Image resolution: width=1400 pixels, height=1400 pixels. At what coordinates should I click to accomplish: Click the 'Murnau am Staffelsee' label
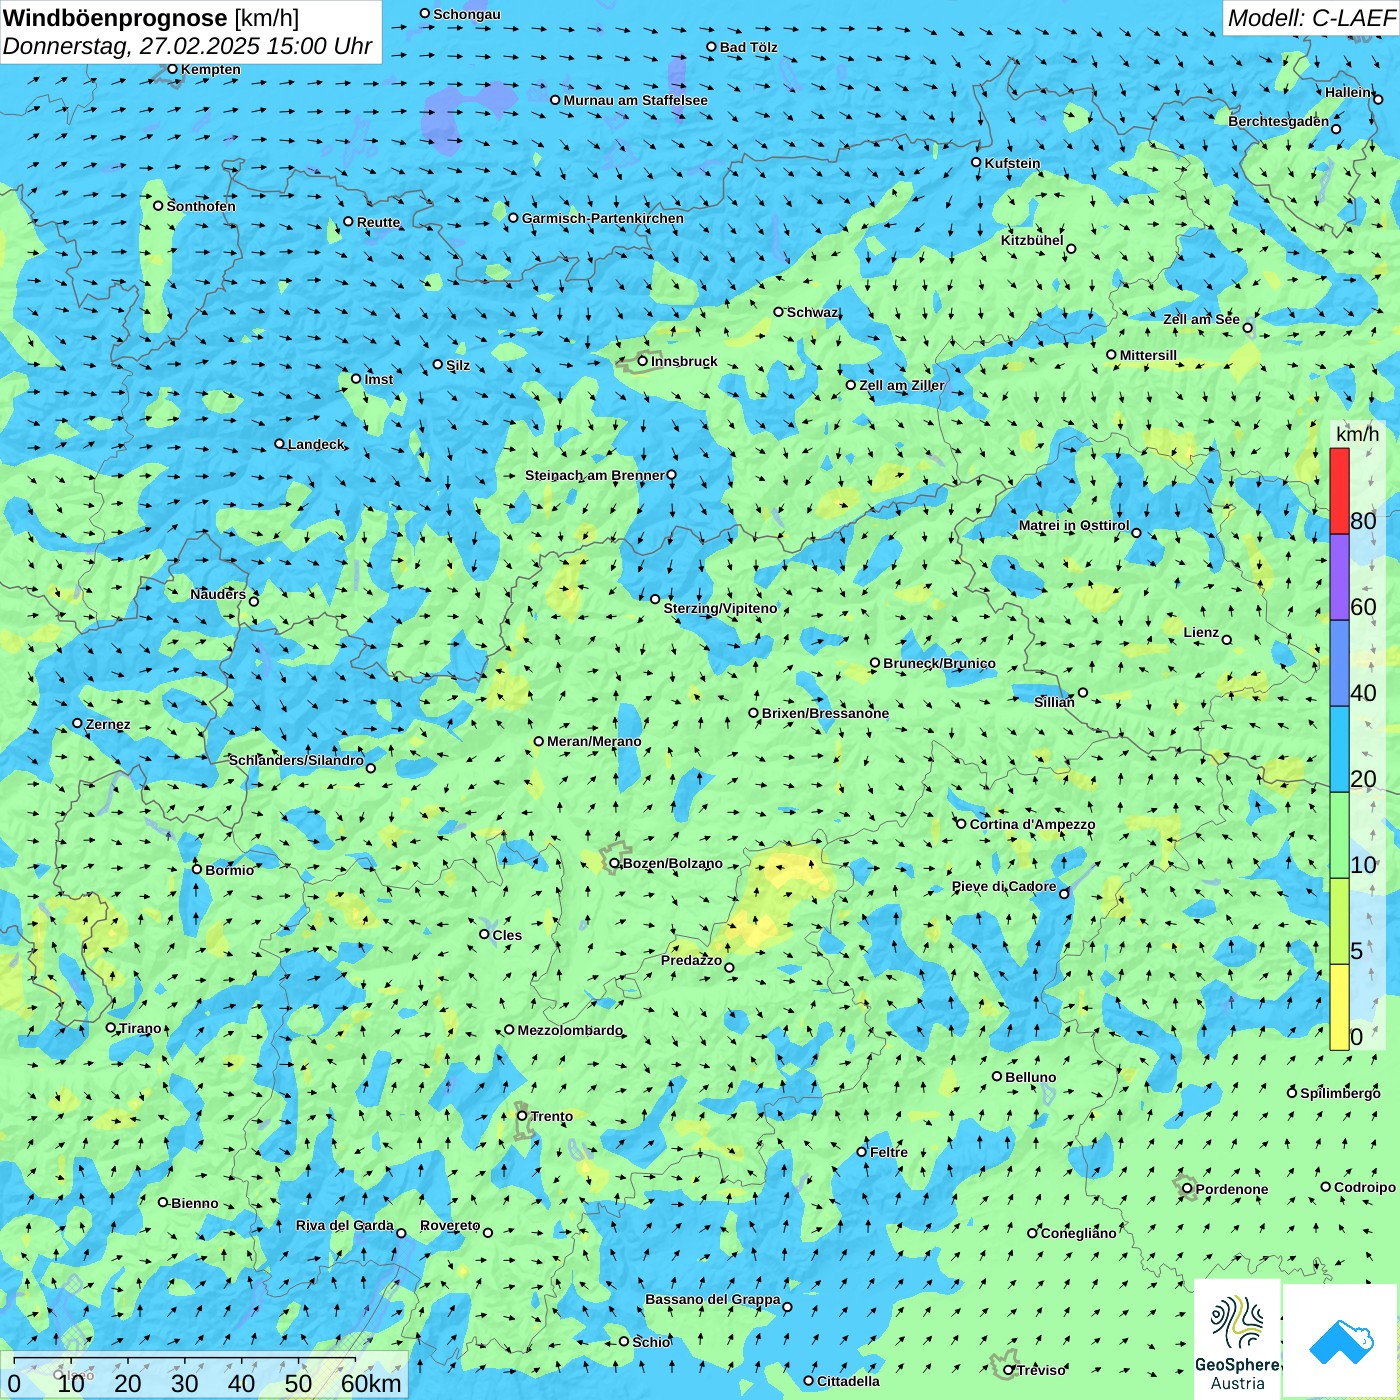click(x=635, y=100)
